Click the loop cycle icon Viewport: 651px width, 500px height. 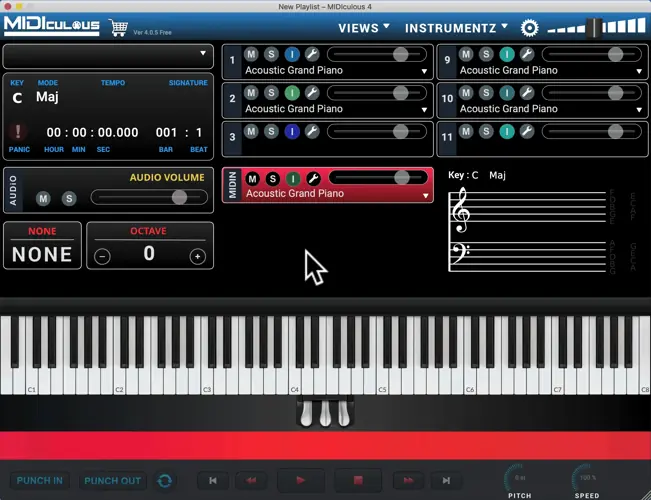(x=165, y=481)
